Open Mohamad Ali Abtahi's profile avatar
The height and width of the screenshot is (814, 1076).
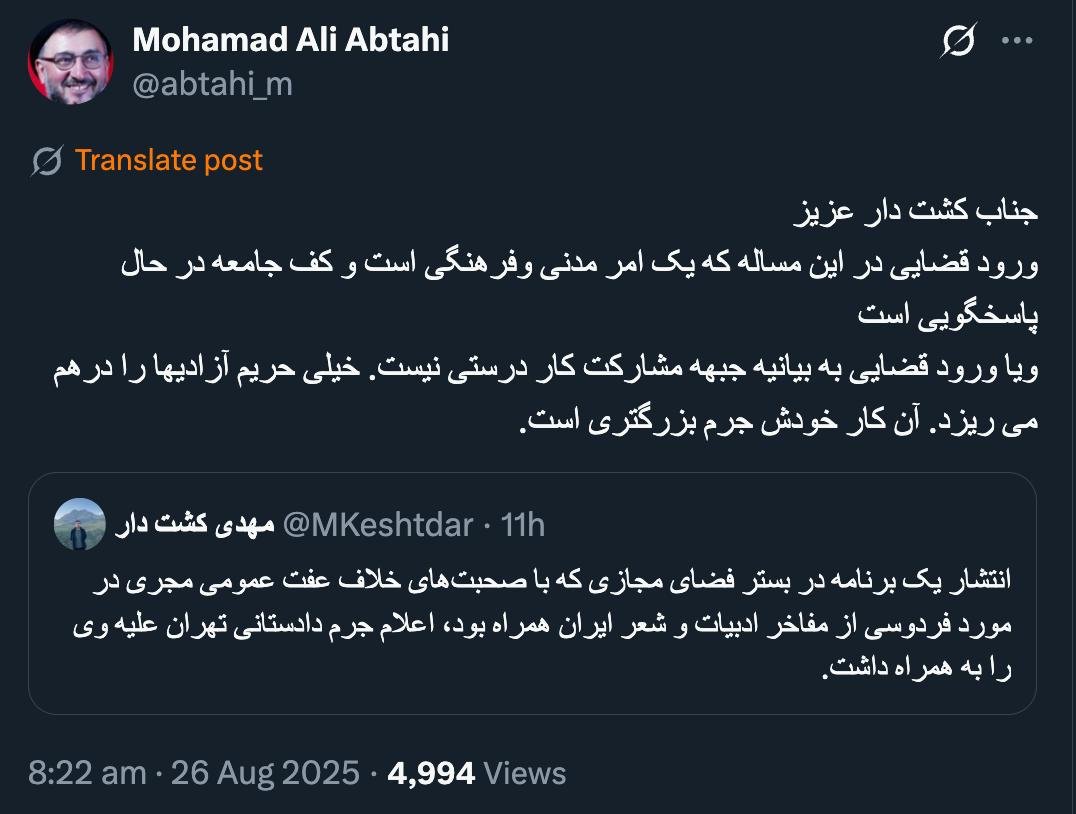[x=72, y=62]
